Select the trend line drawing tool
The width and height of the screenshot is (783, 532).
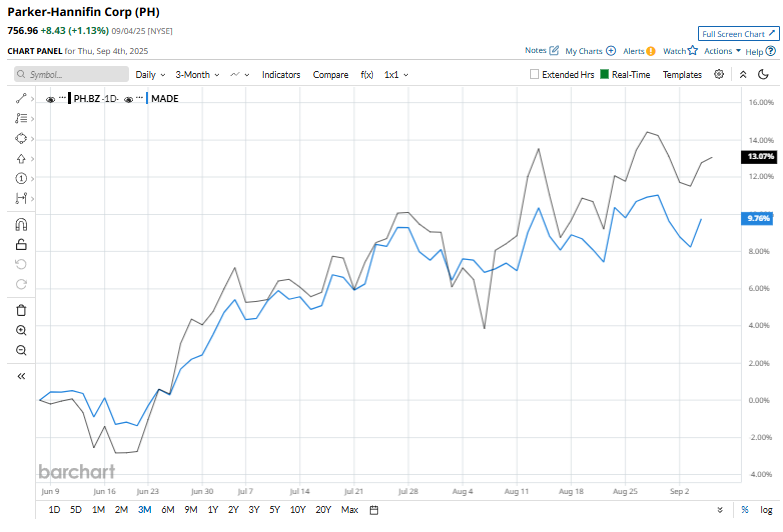20,98
